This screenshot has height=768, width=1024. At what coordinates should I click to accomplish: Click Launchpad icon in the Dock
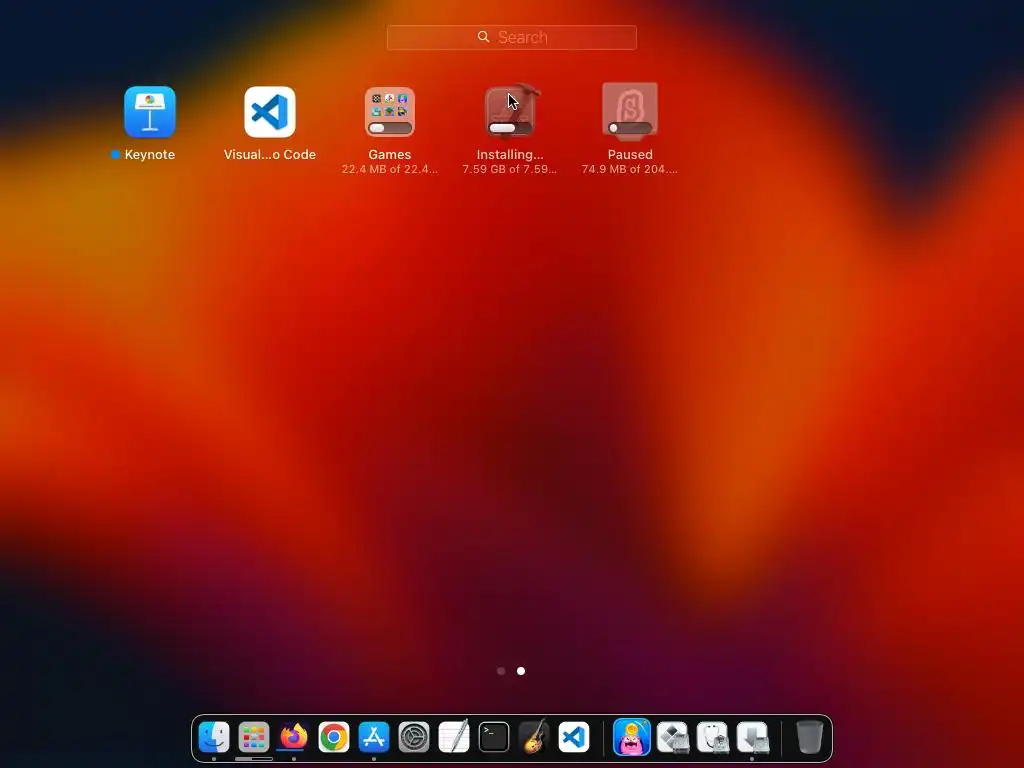click(x=253, y=737)
